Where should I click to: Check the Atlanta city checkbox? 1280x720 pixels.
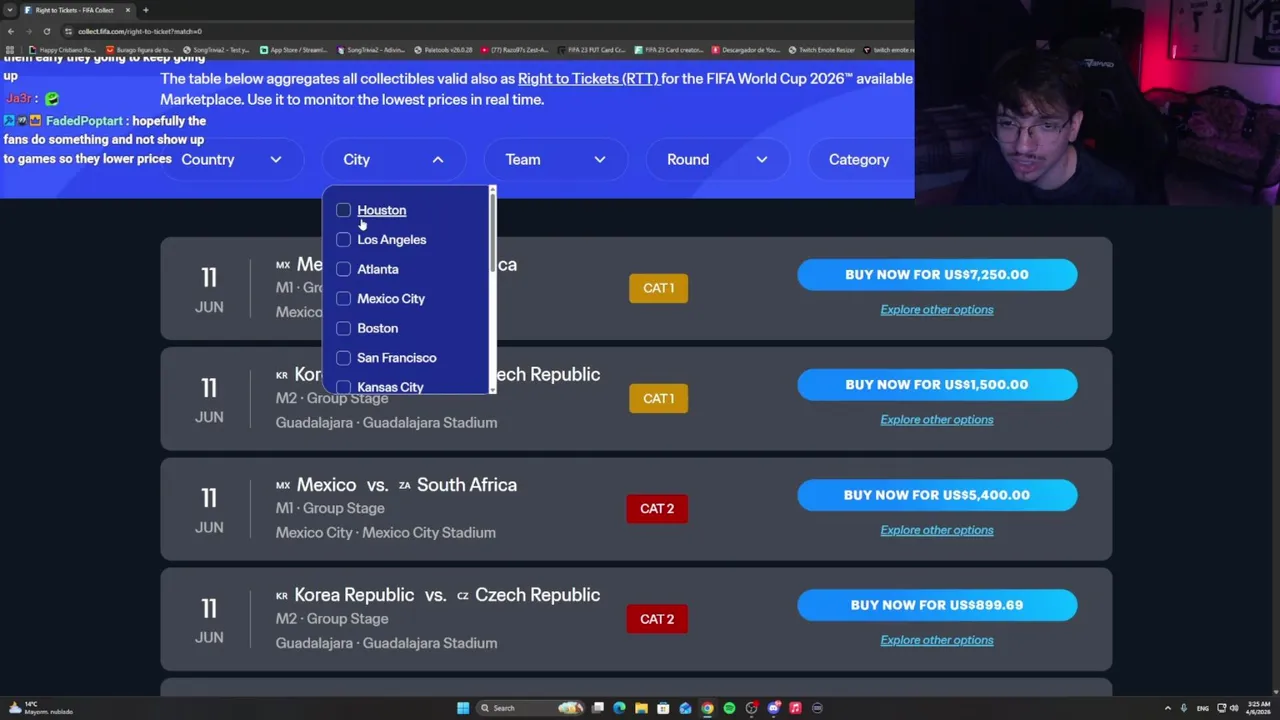click(343, 269)
